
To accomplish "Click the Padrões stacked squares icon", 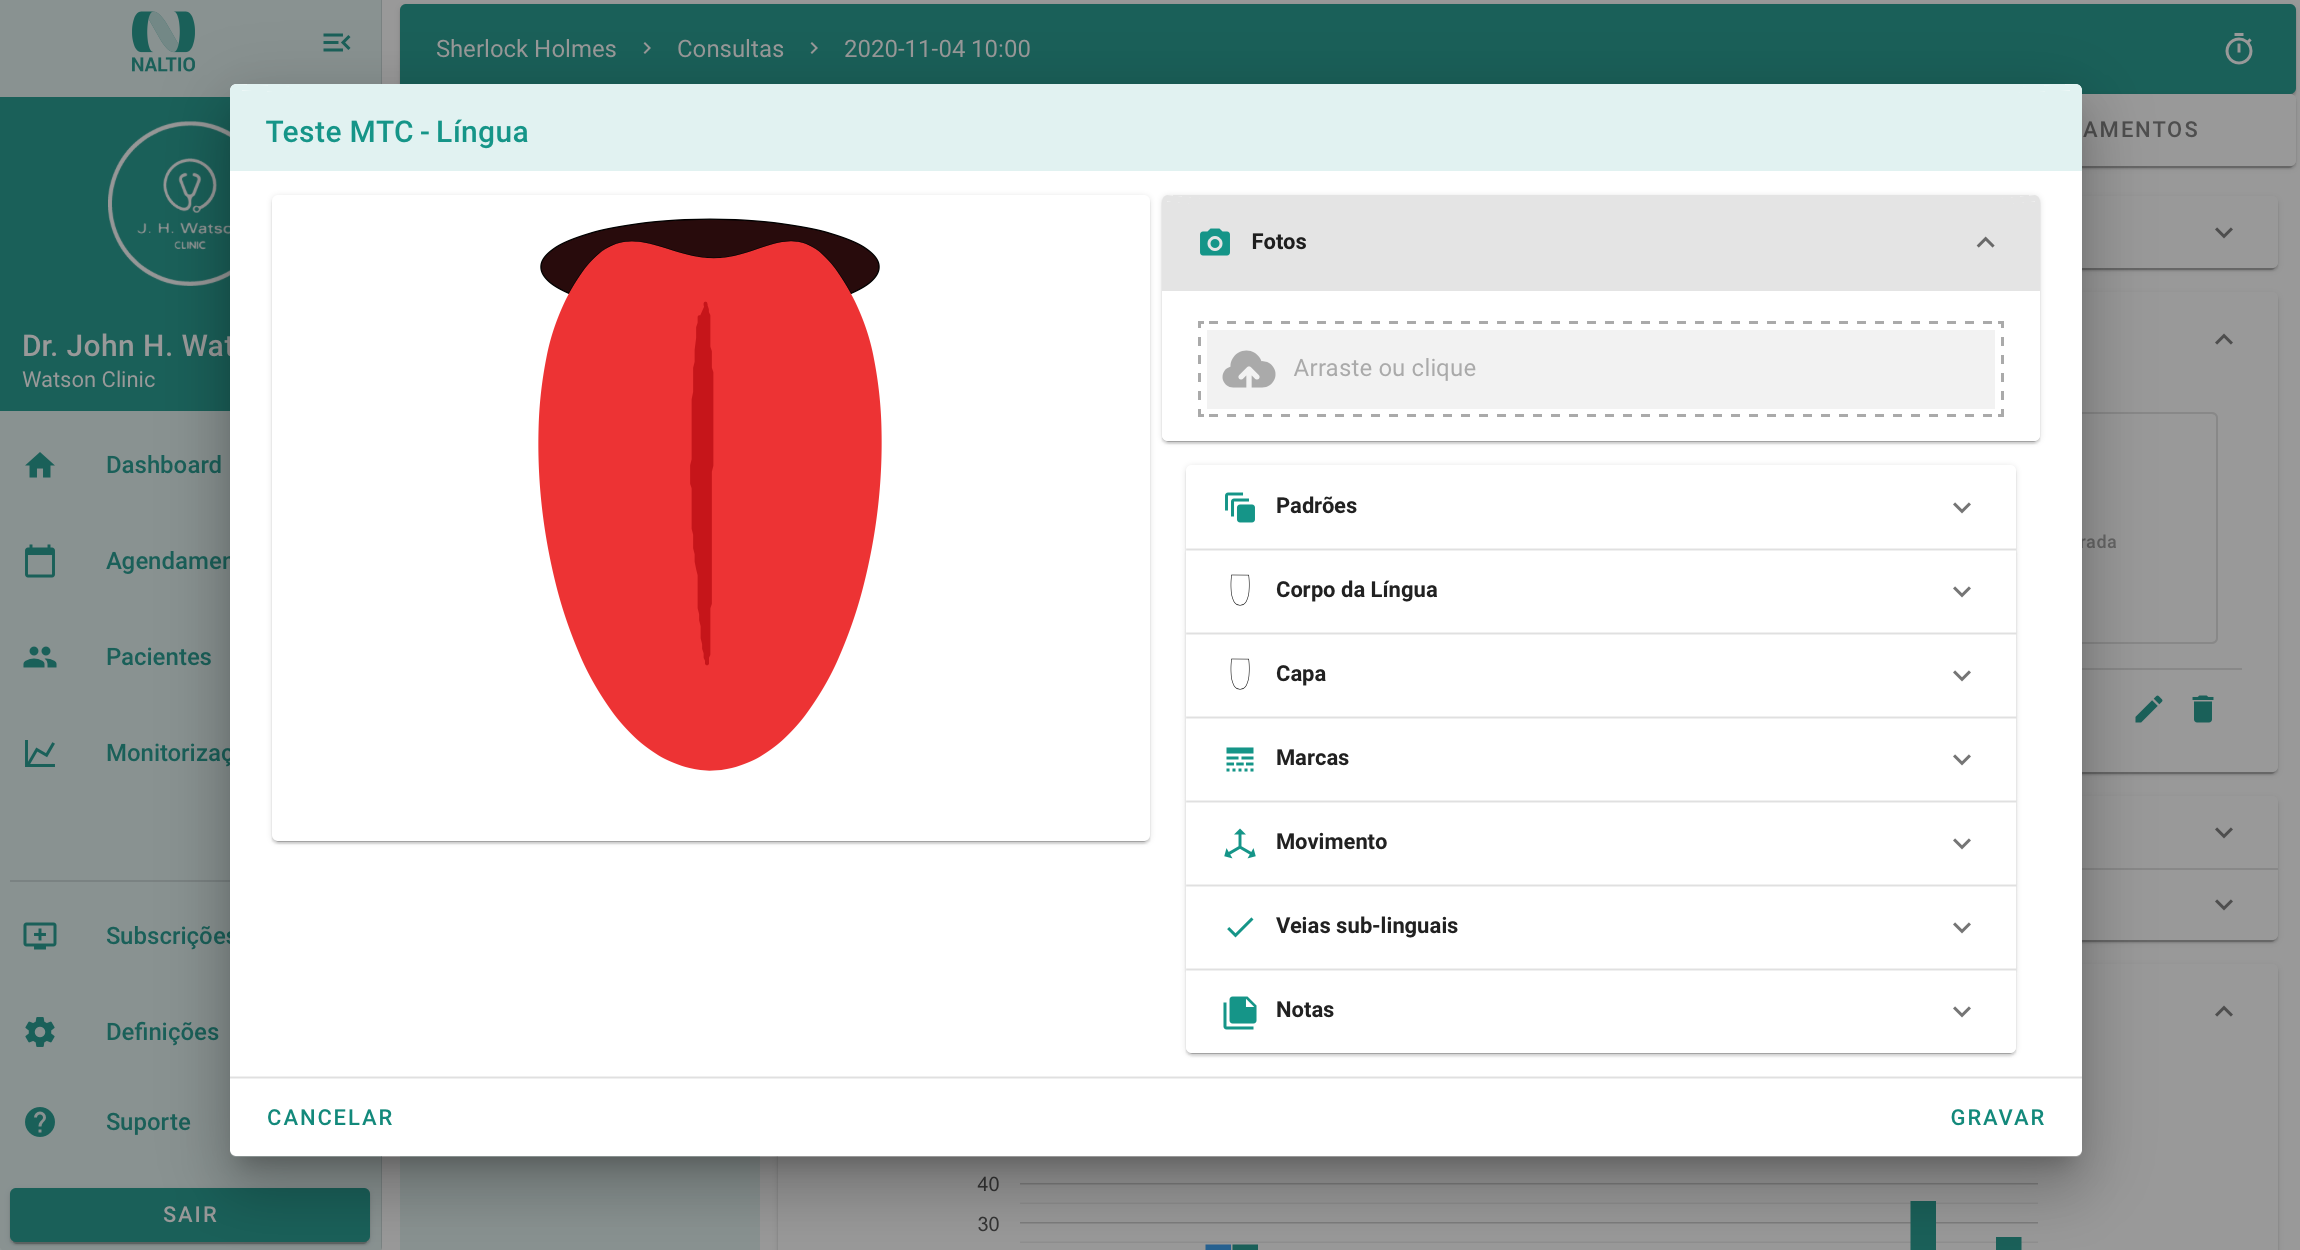I will click(1239, 507).
